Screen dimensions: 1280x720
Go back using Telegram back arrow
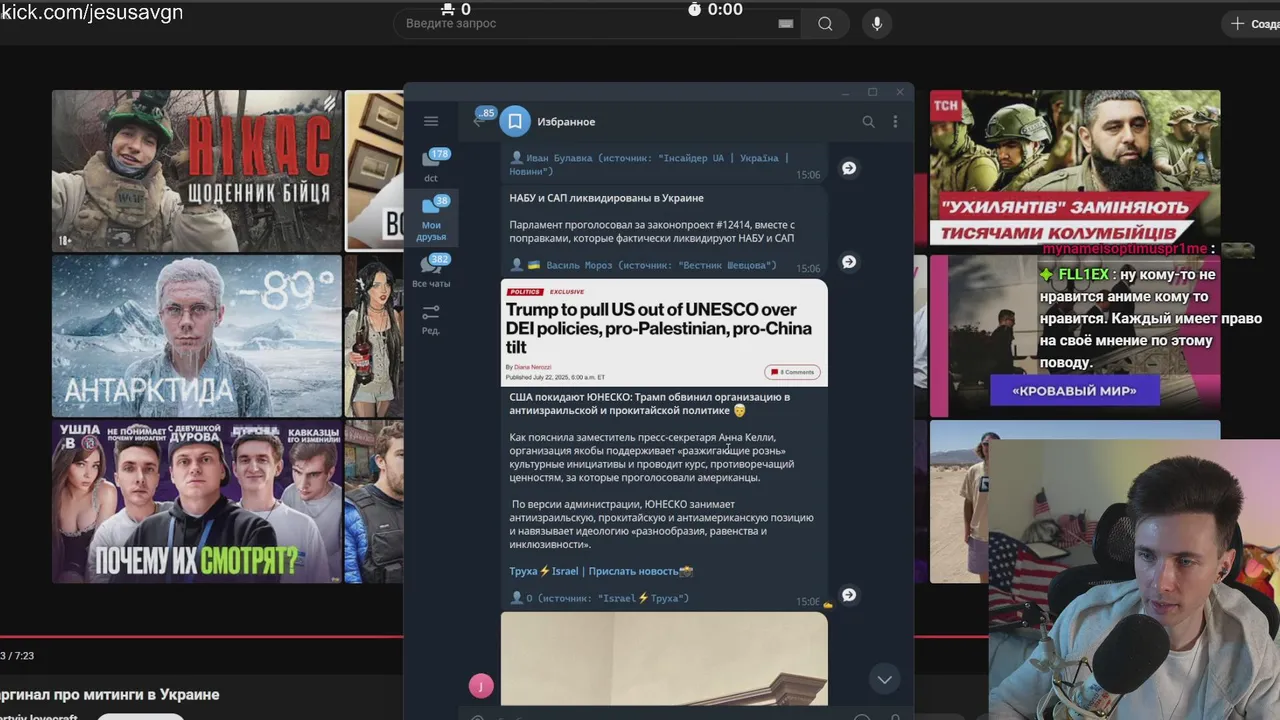click(479, 121)
